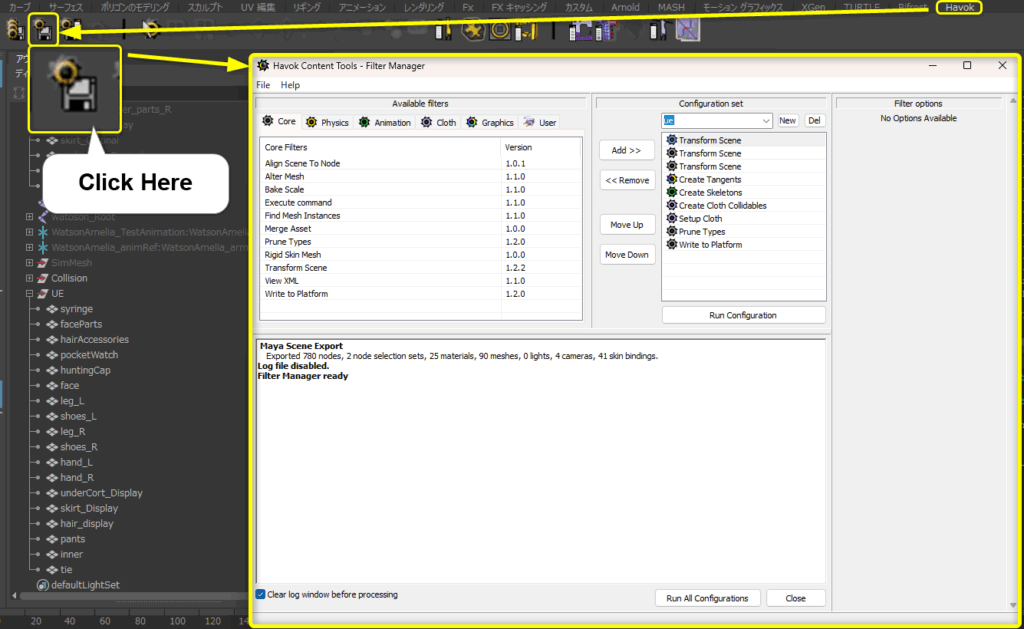Expand the SimMesh node in outliner
Image resolution: width=1024 pixels, height=629 pixels.
29,263
